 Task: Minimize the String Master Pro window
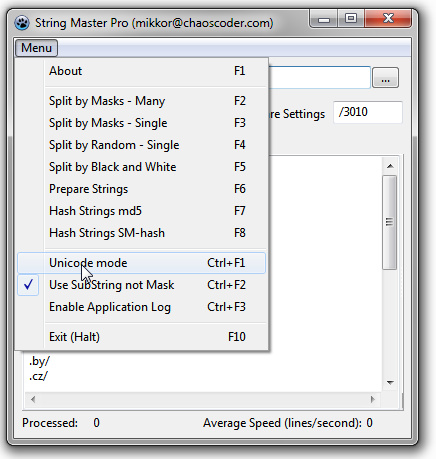[x=324, y=19]
